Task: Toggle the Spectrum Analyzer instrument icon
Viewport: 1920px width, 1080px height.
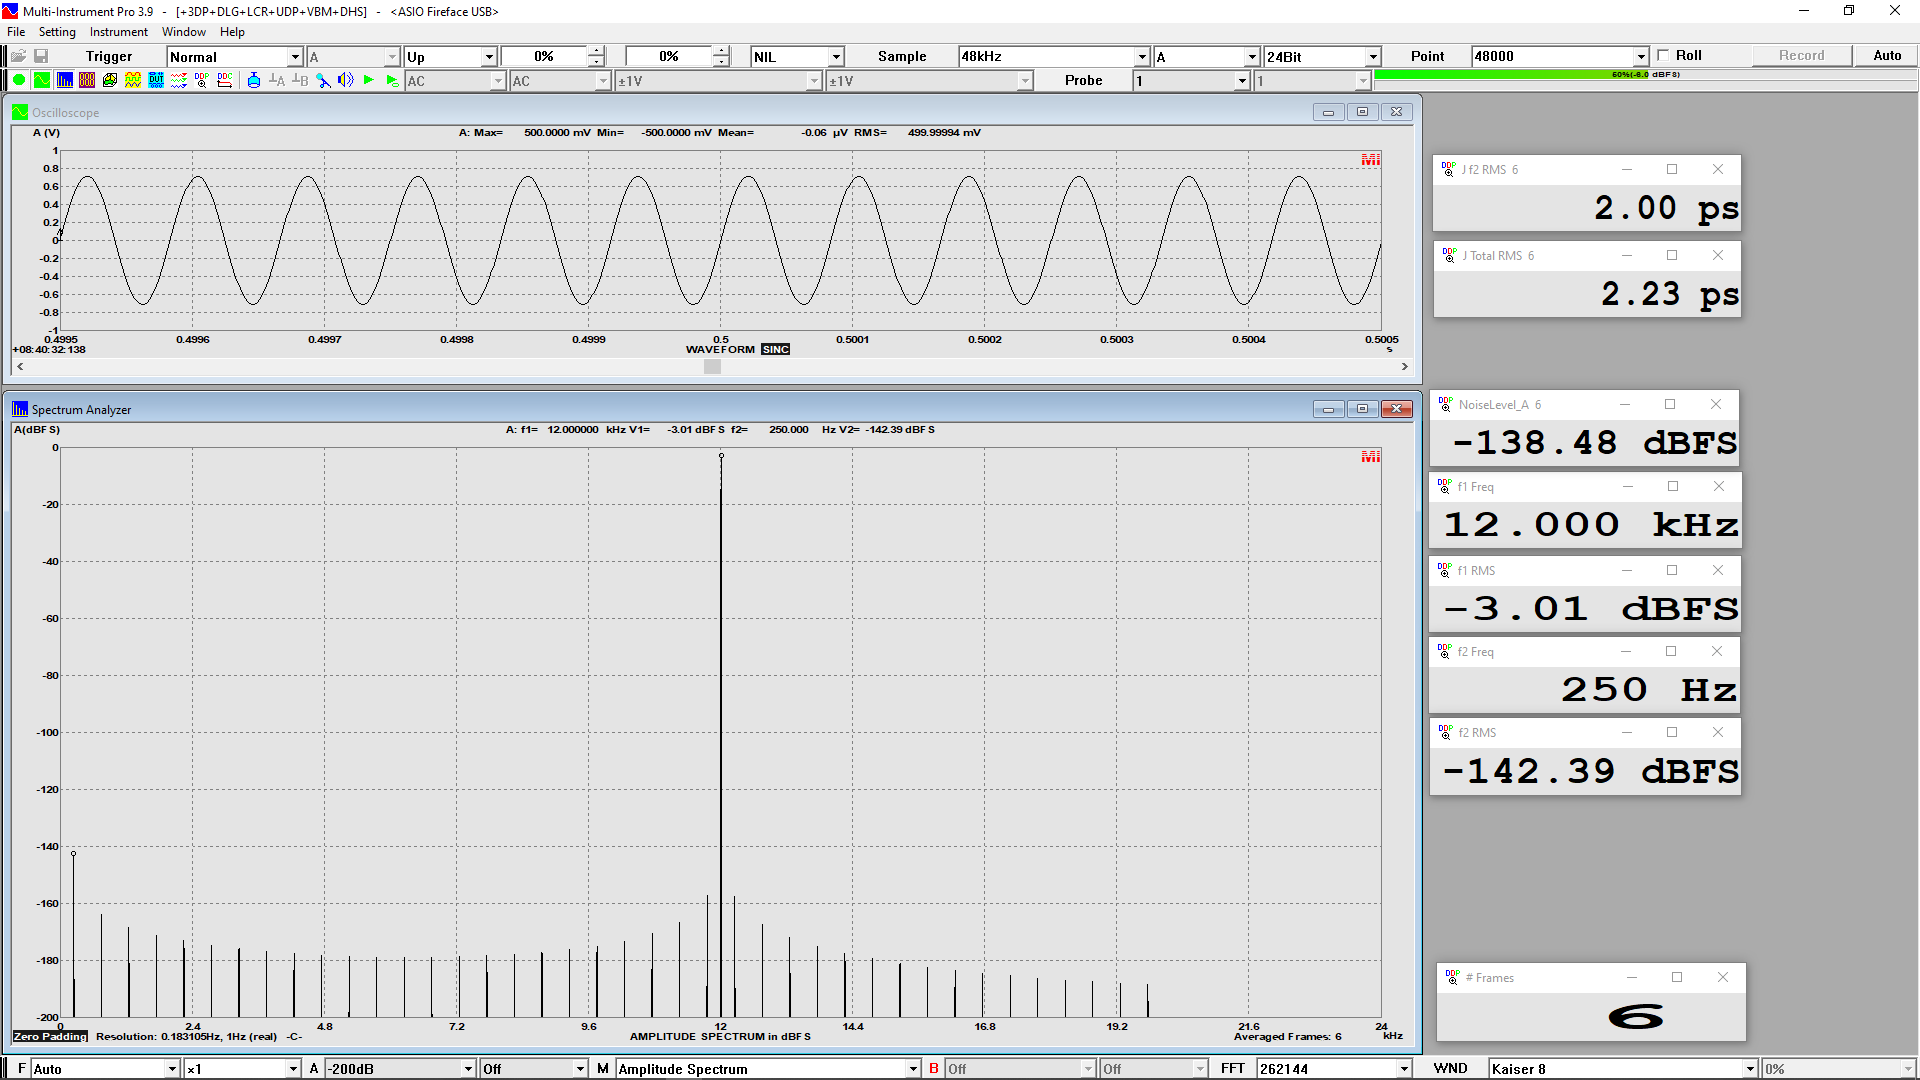Action: click(x=64, y=80)
